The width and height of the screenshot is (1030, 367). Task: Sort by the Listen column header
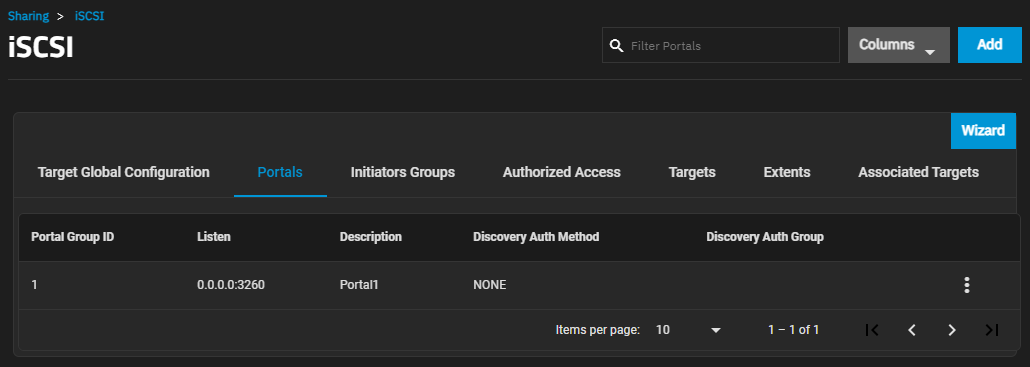pyautogui.click(x=213, y=236)
